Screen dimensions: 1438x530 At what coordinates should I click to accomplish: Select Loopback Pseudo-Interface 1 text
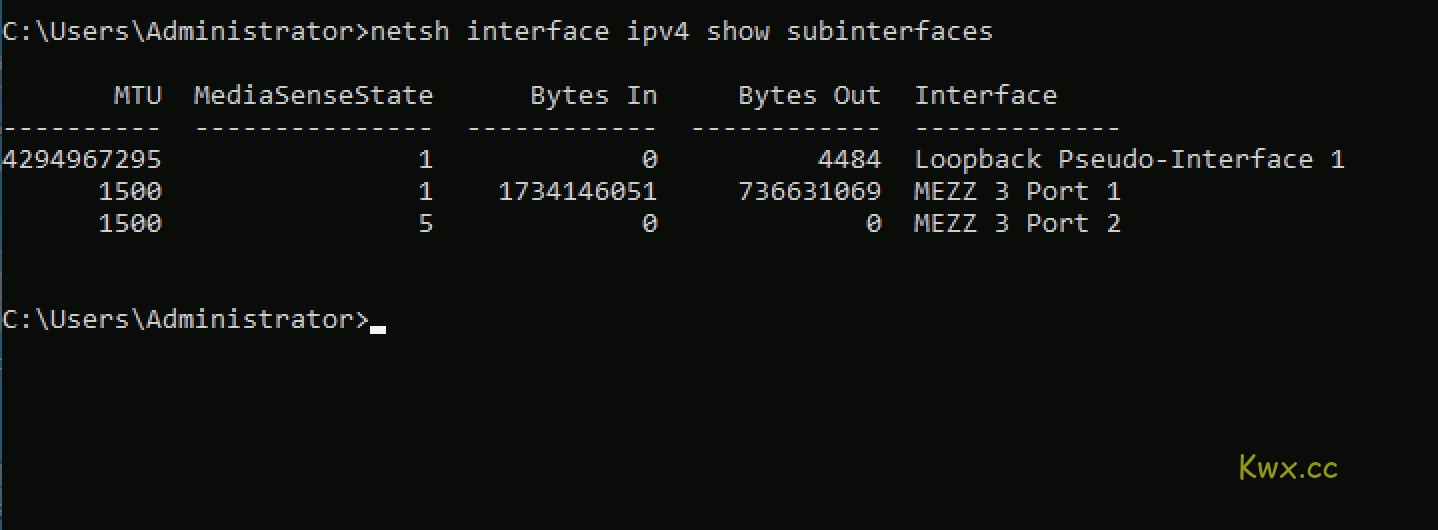pos(1130,160)
